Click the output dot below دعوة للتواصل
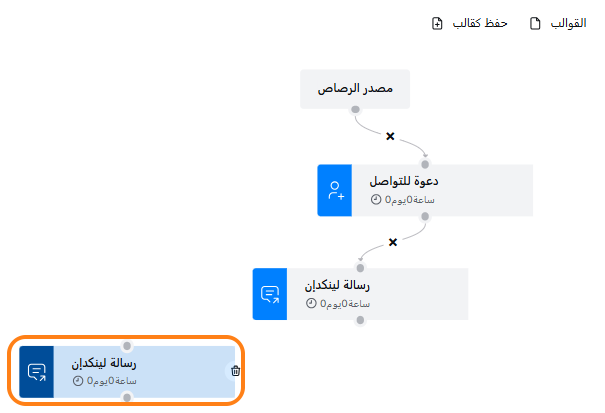Image resolution: width=605 pixels, height=413 pixels. (425, 216)
